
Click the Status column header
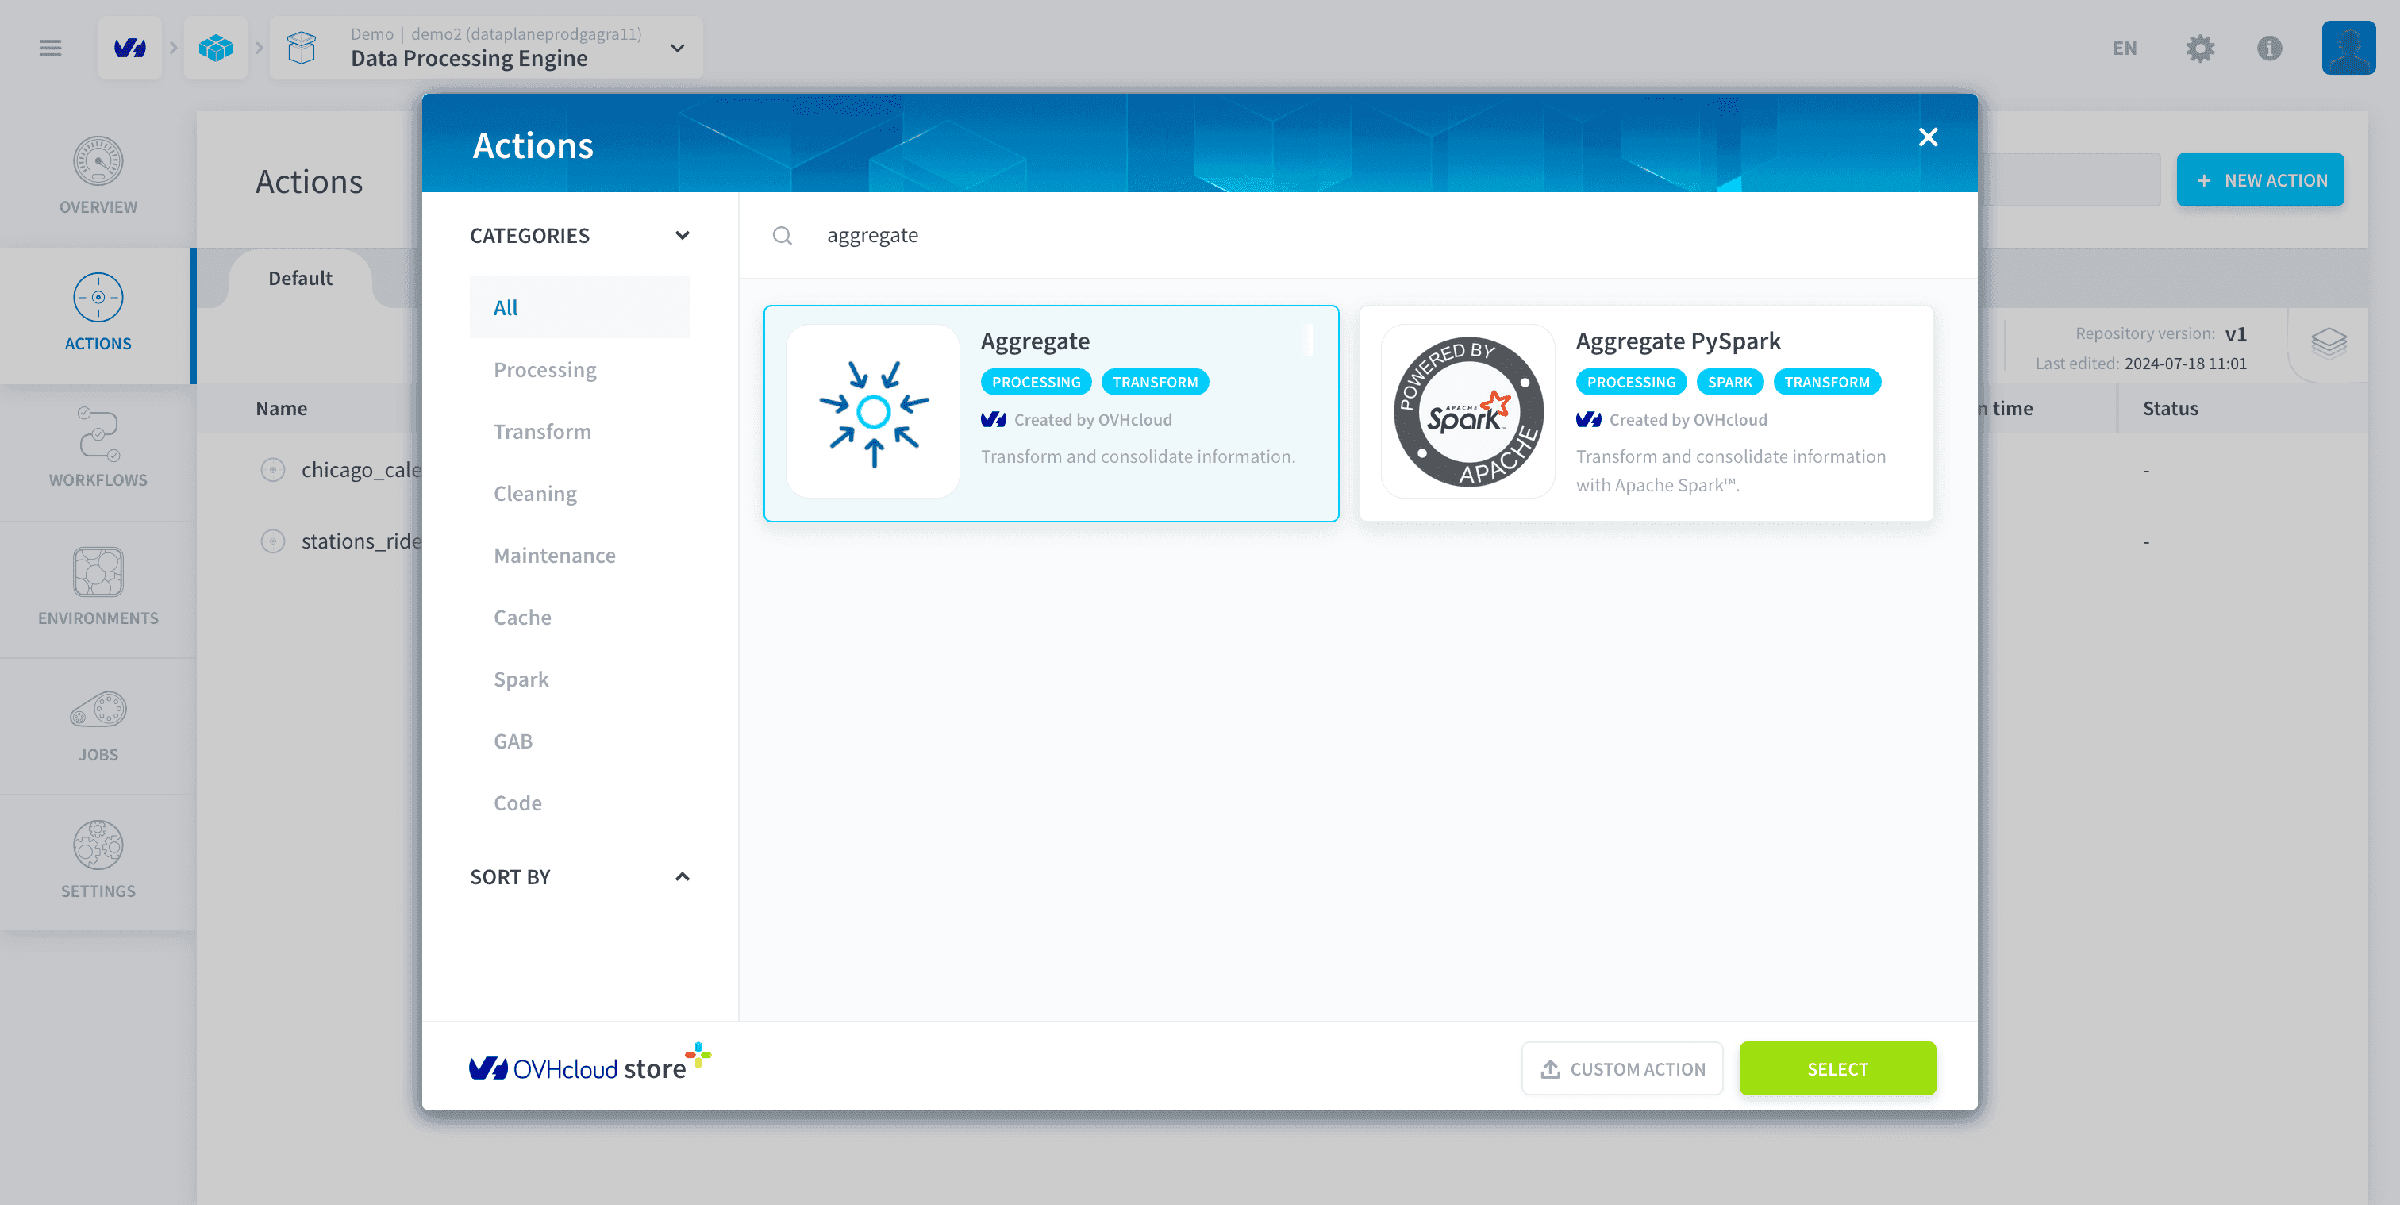tap(2170, 408)
